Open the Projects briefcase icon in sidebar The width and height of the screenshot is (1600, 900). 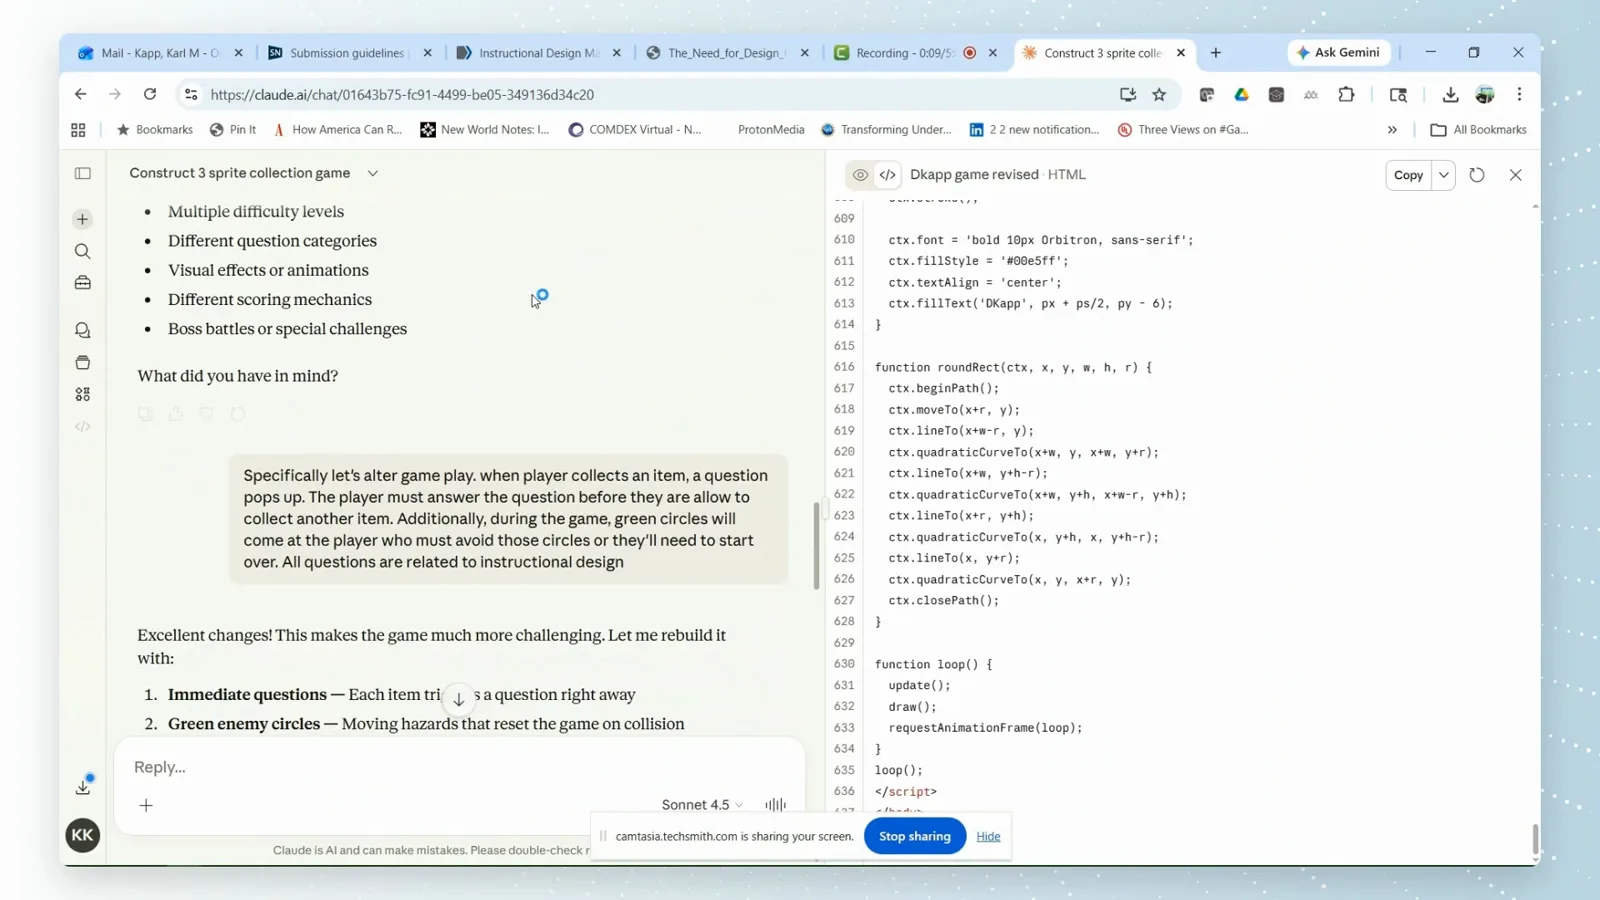83,283
